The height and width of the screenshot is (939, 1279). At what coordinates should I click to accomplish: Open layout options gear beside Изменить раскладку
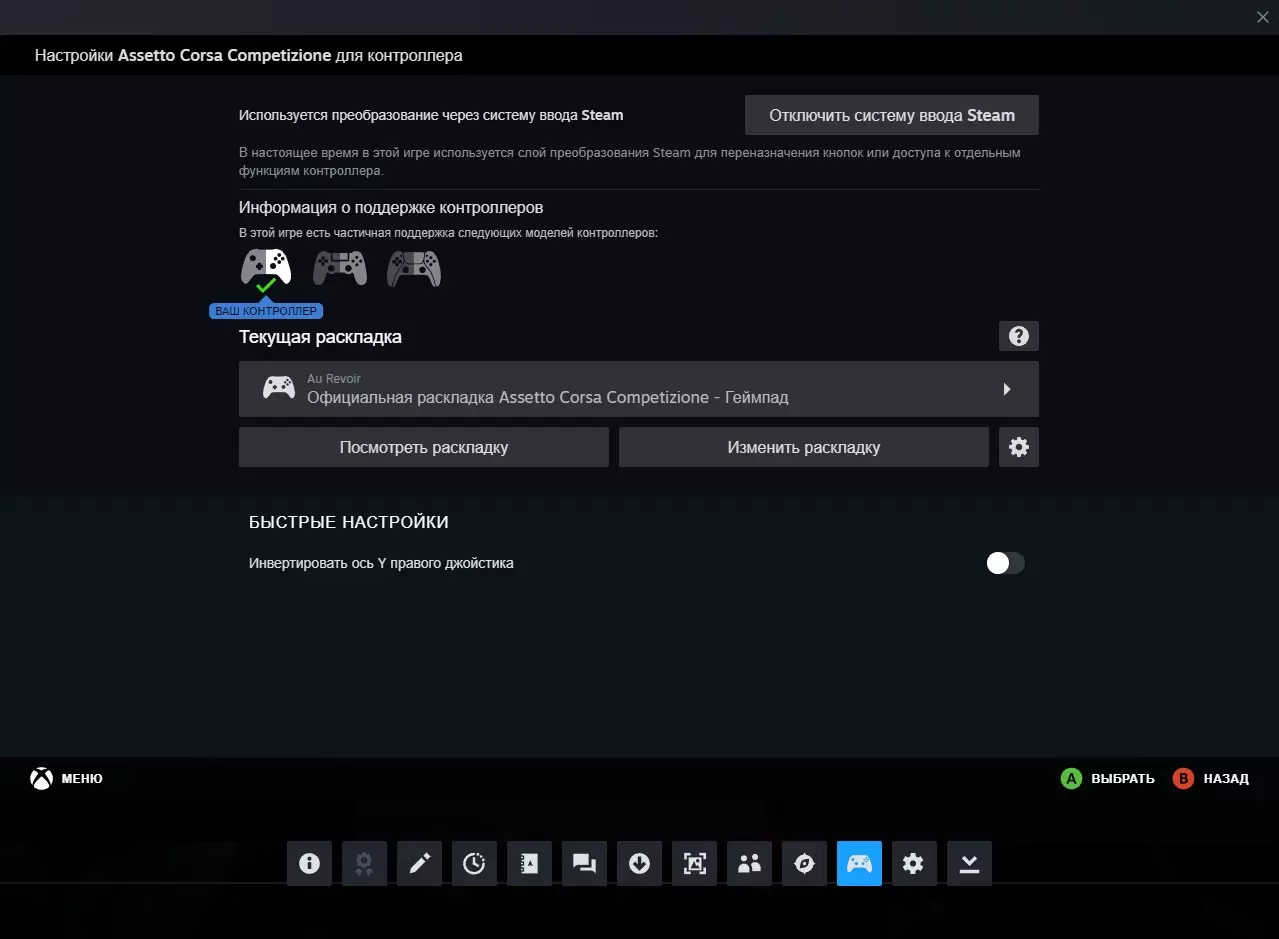(1019, 447)
